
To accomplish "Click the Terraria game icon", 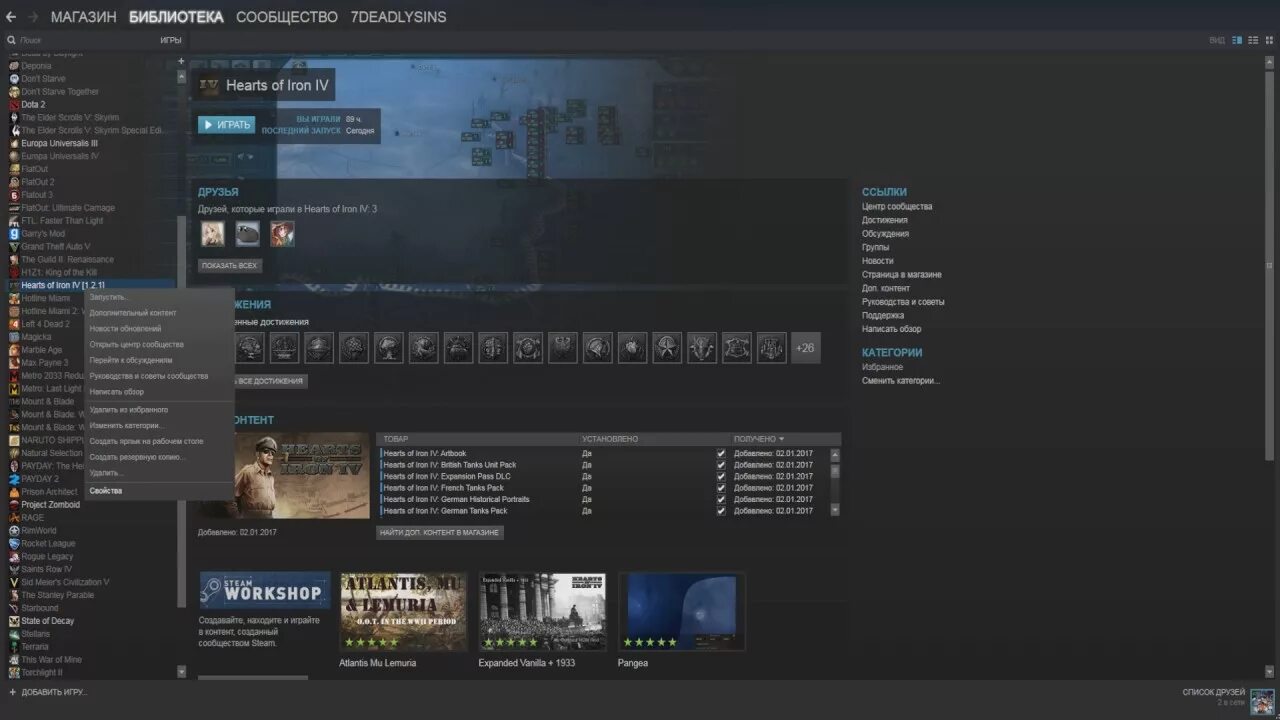I will (14, 647).
